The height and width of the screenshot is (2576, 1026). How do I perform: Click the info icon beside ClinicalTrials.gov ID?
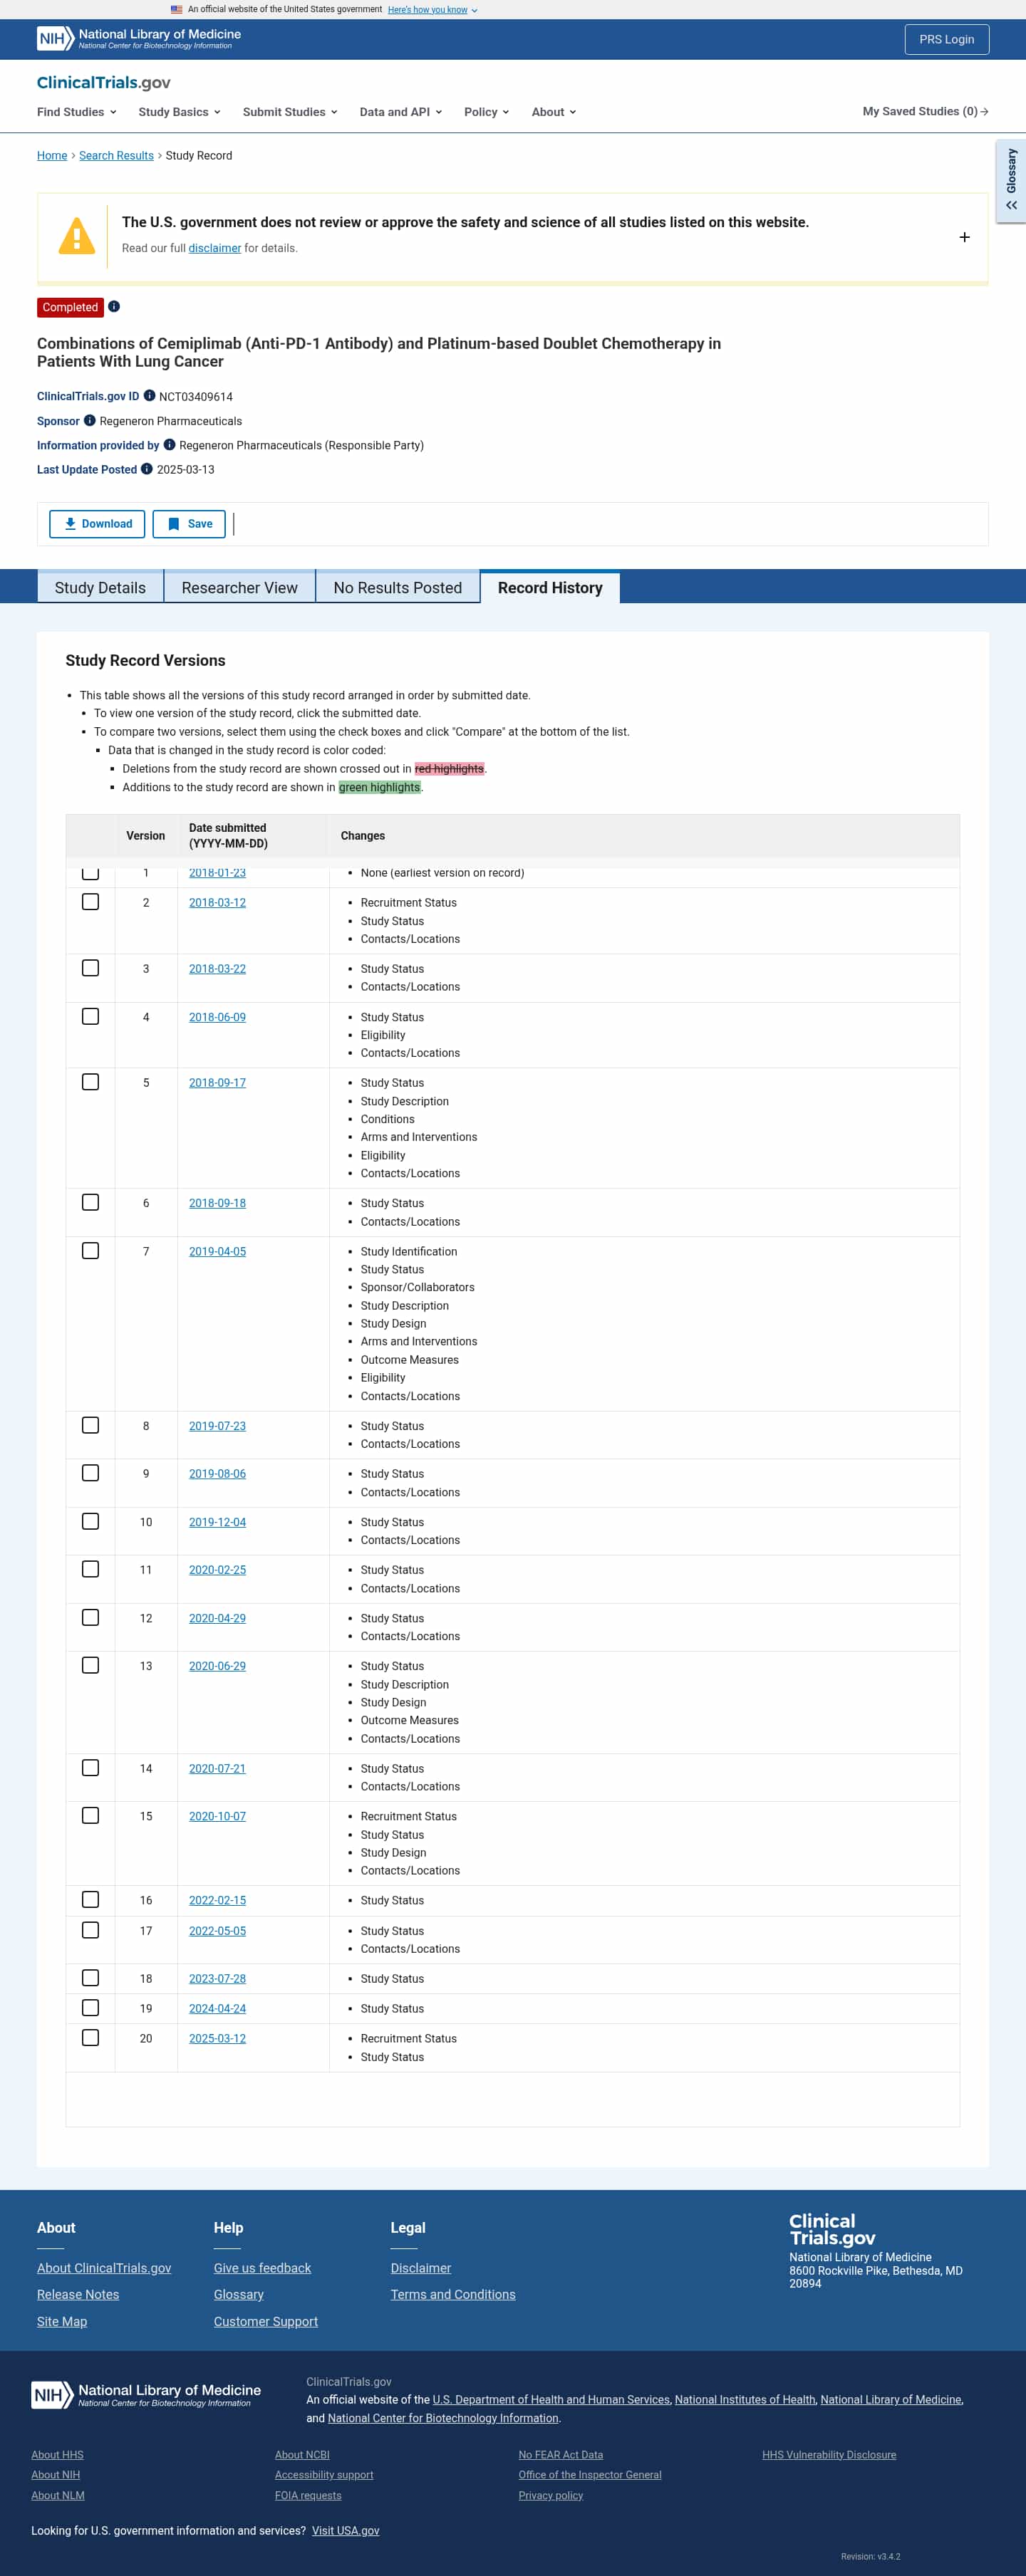point(149,396)
